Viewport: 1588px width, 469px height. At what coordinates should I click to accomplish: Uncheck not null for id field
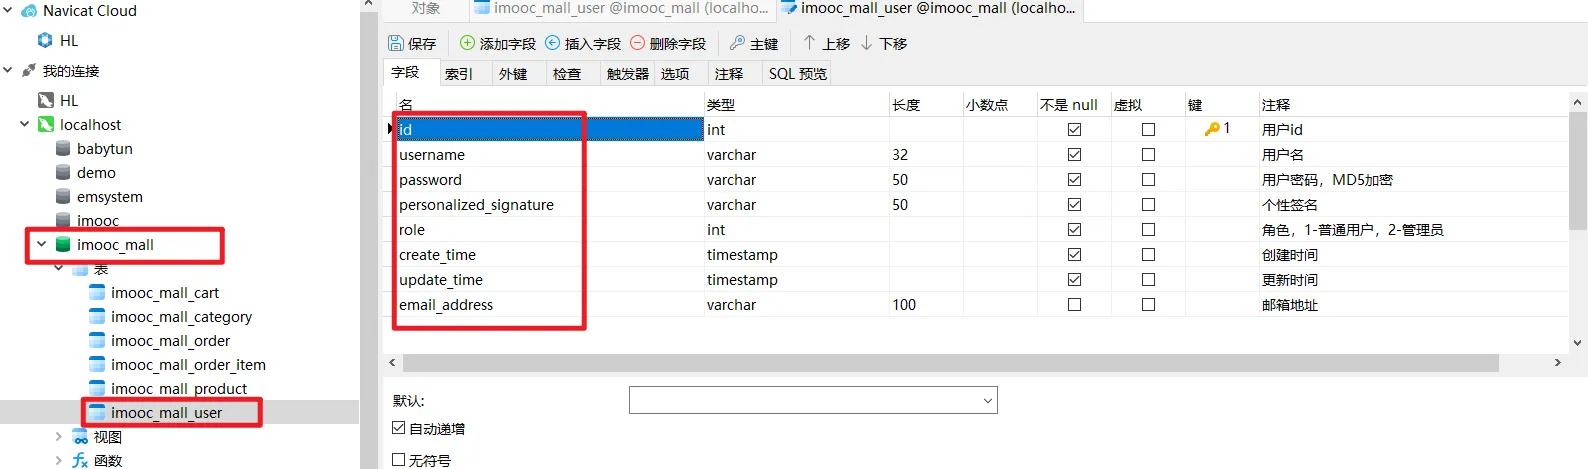pos(1074,129)
